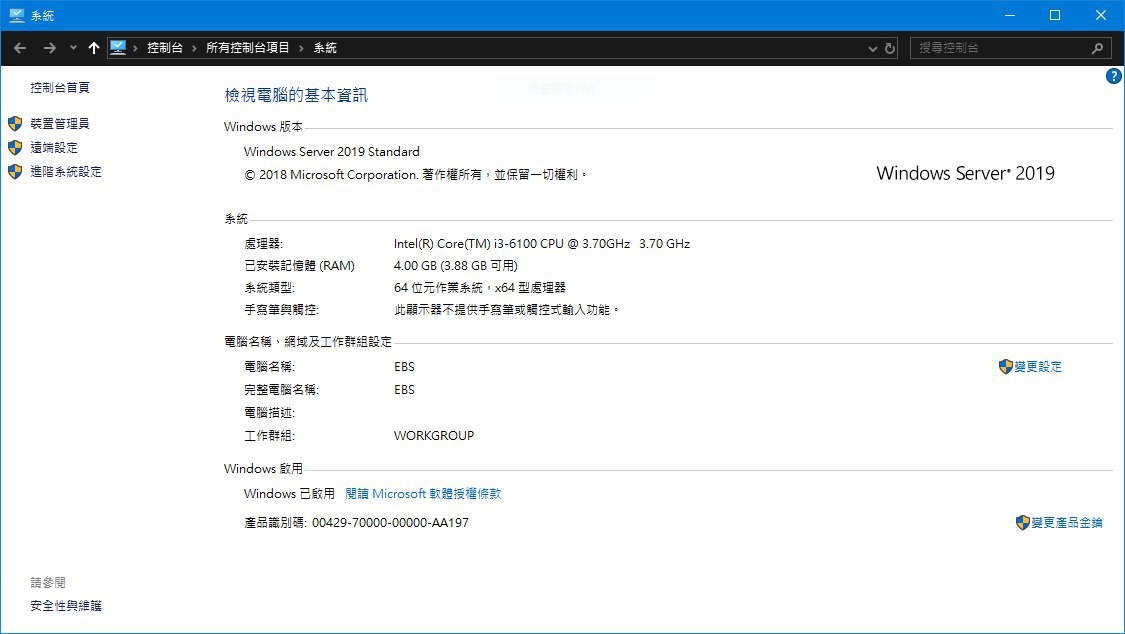Minimize the 系統 window
Viewport: 1125px width, 634px height.
click(1009, 15)
